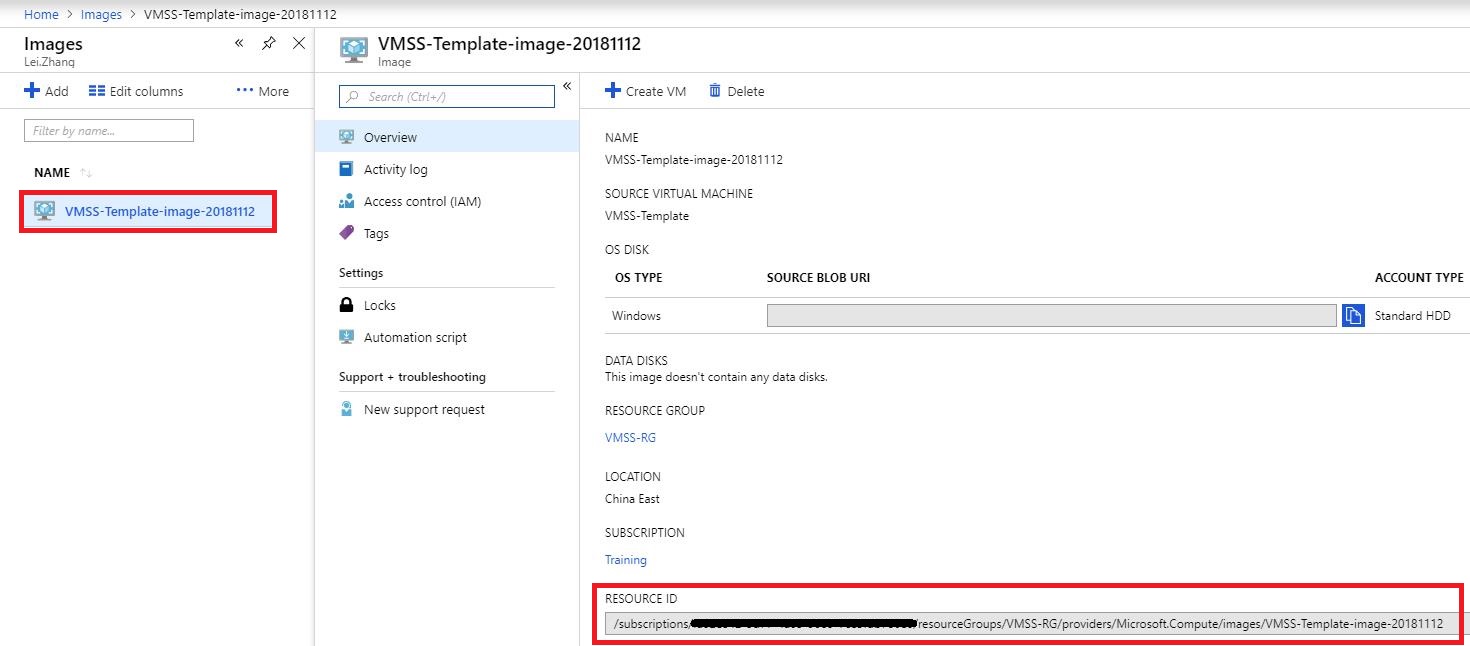Click the name value under NAME label
Image resolution: width=1470 pixels, height=646 pixels.
(694, 160)
